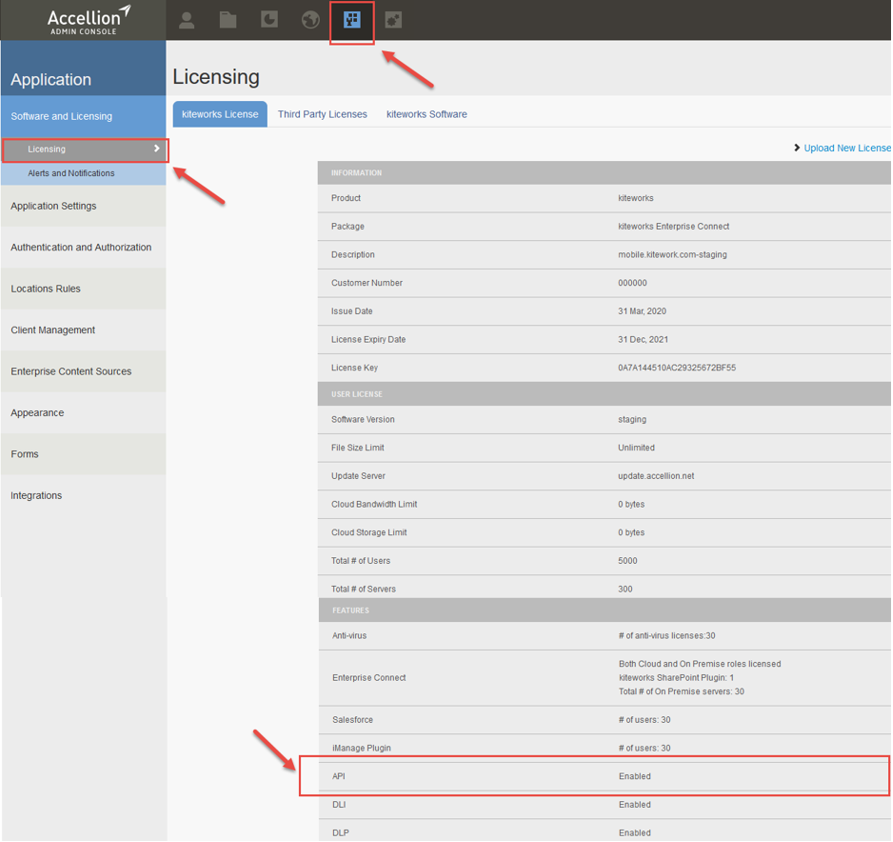The height and width of the screenshot is (842, 893).
Task: Select the API Enabled feature row
Action: [595, 776]
